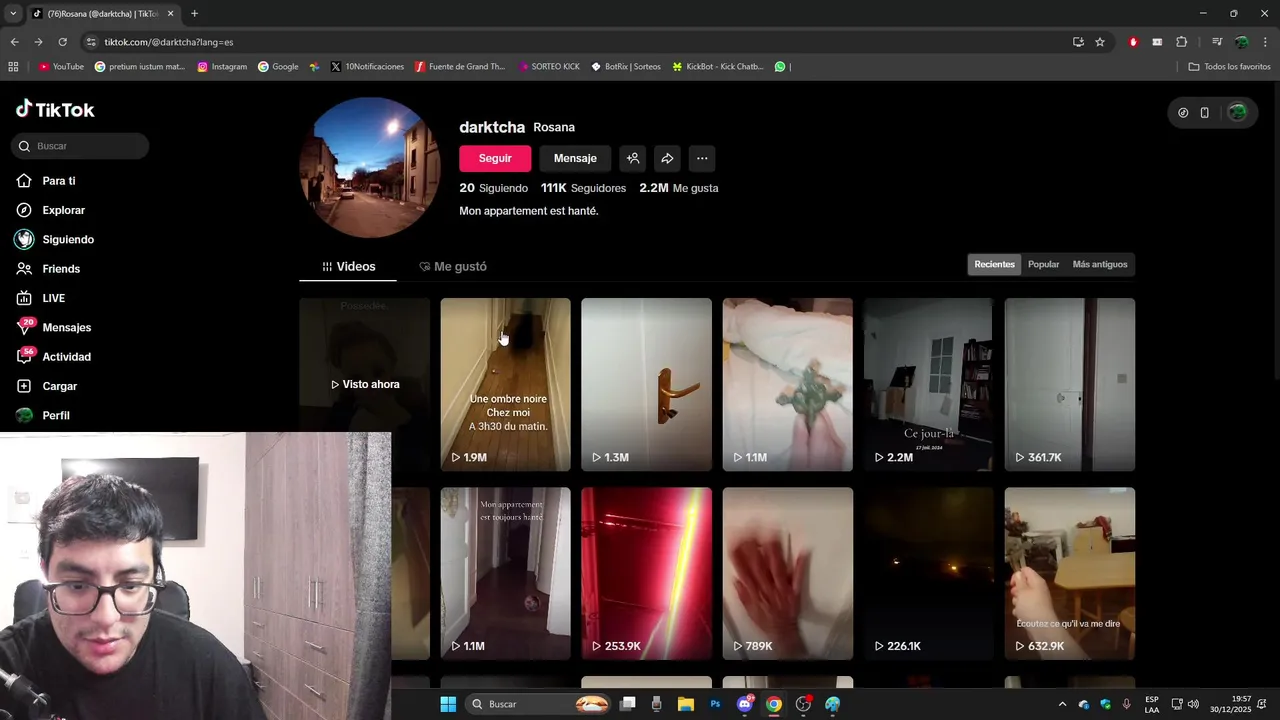Open dark video with 226.1K views
The height and width of the screenshot is (720, 1280).
[x=929, y=573]
